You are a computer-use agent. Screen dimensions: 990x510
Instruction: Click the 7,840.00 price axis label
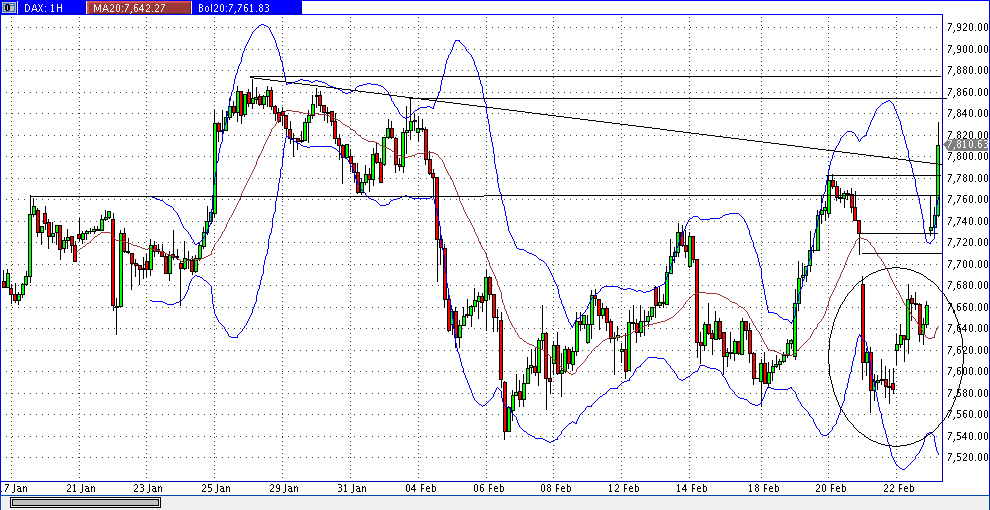click(x=966, y=113)
